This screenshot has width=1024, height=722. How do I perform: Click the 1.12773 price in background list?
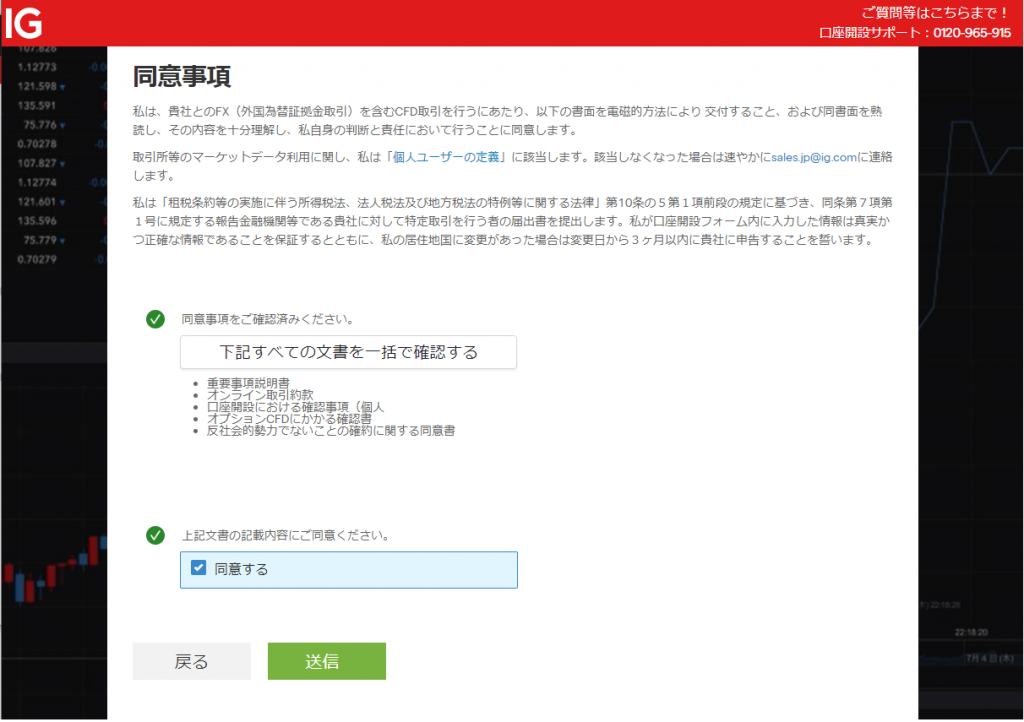pos(37,67)
